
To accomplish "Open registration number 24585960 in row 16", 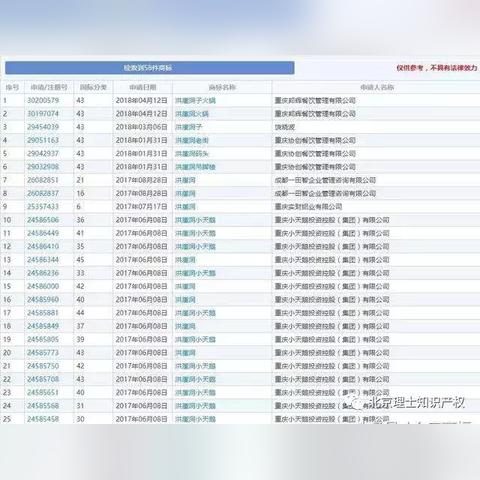I will (43, 300).
